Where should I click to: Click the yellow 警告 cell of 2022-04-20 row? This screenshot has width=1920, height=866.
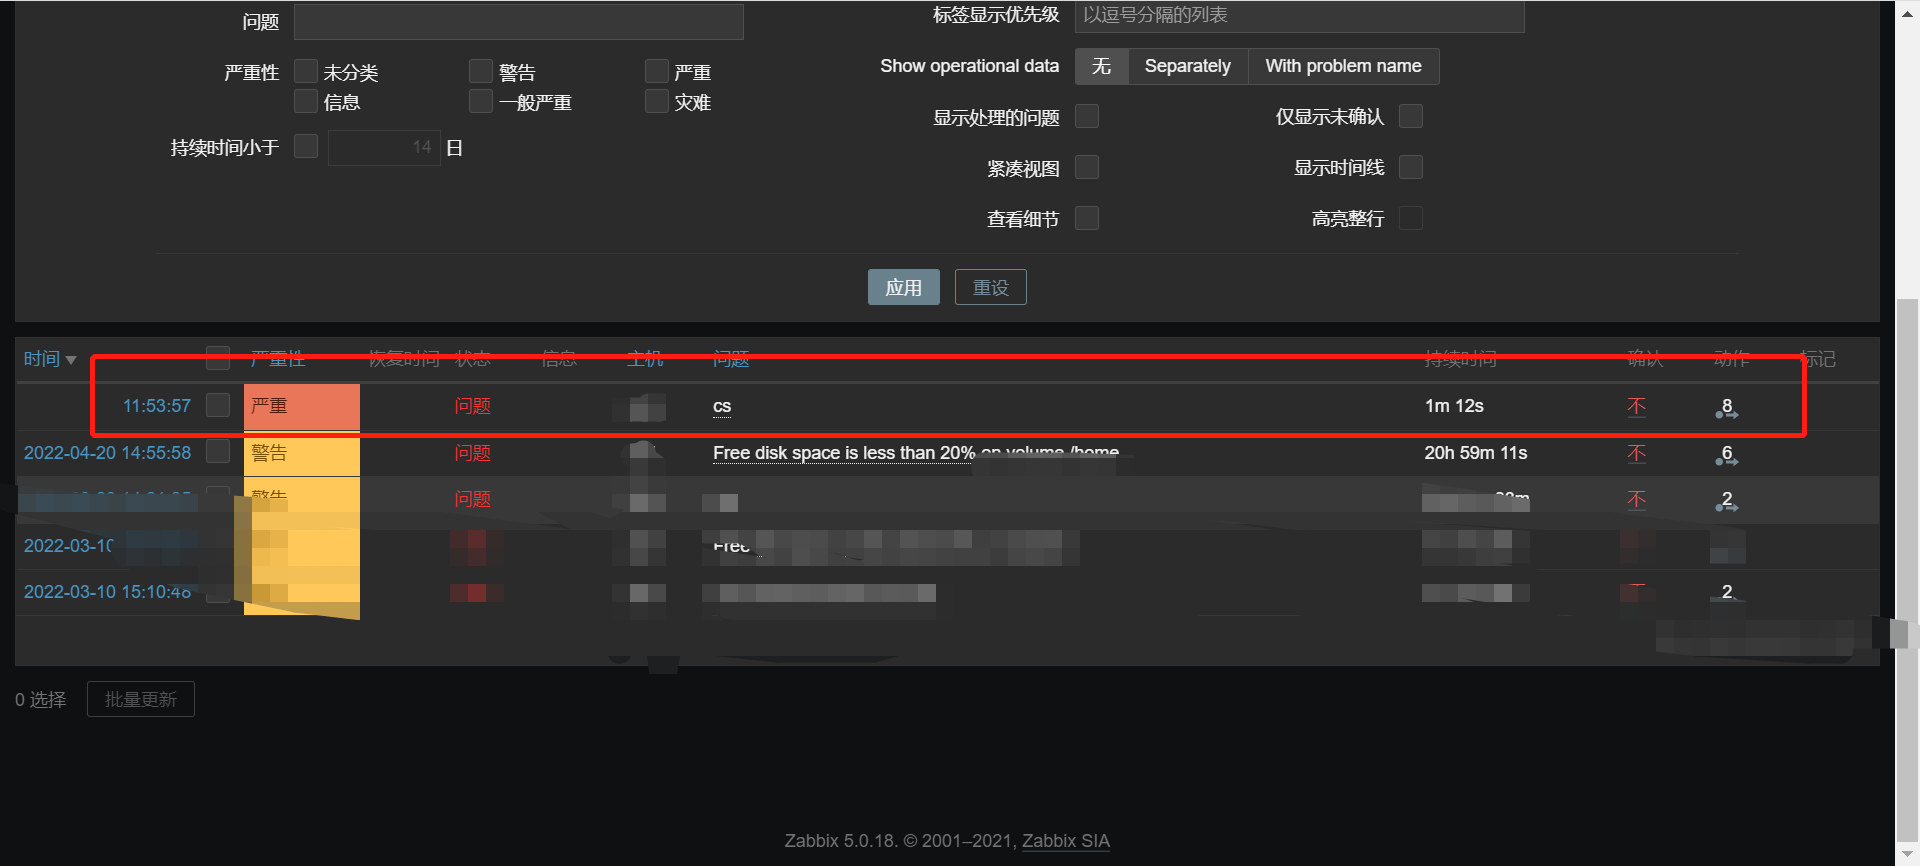click(302, 453)
